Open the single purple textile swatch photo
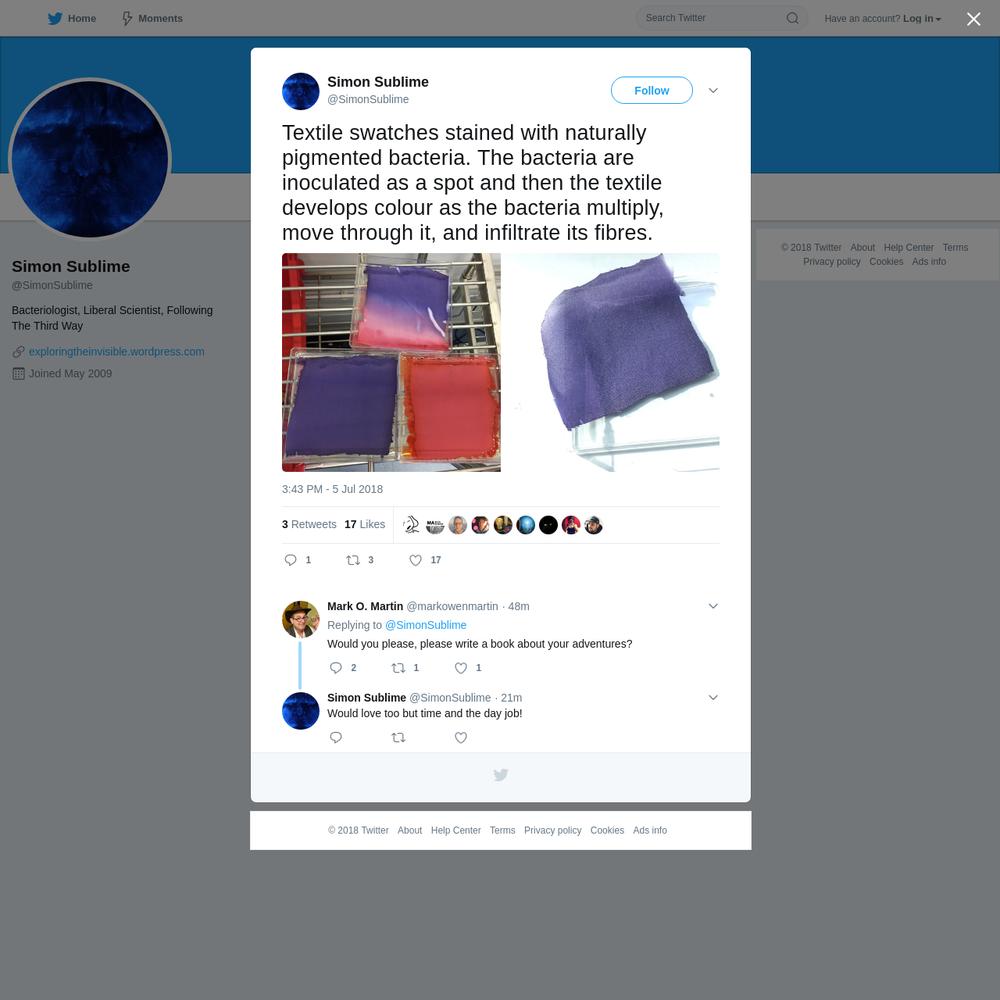The height and width of the screenshot is (1000, 1000). point(612,362)
